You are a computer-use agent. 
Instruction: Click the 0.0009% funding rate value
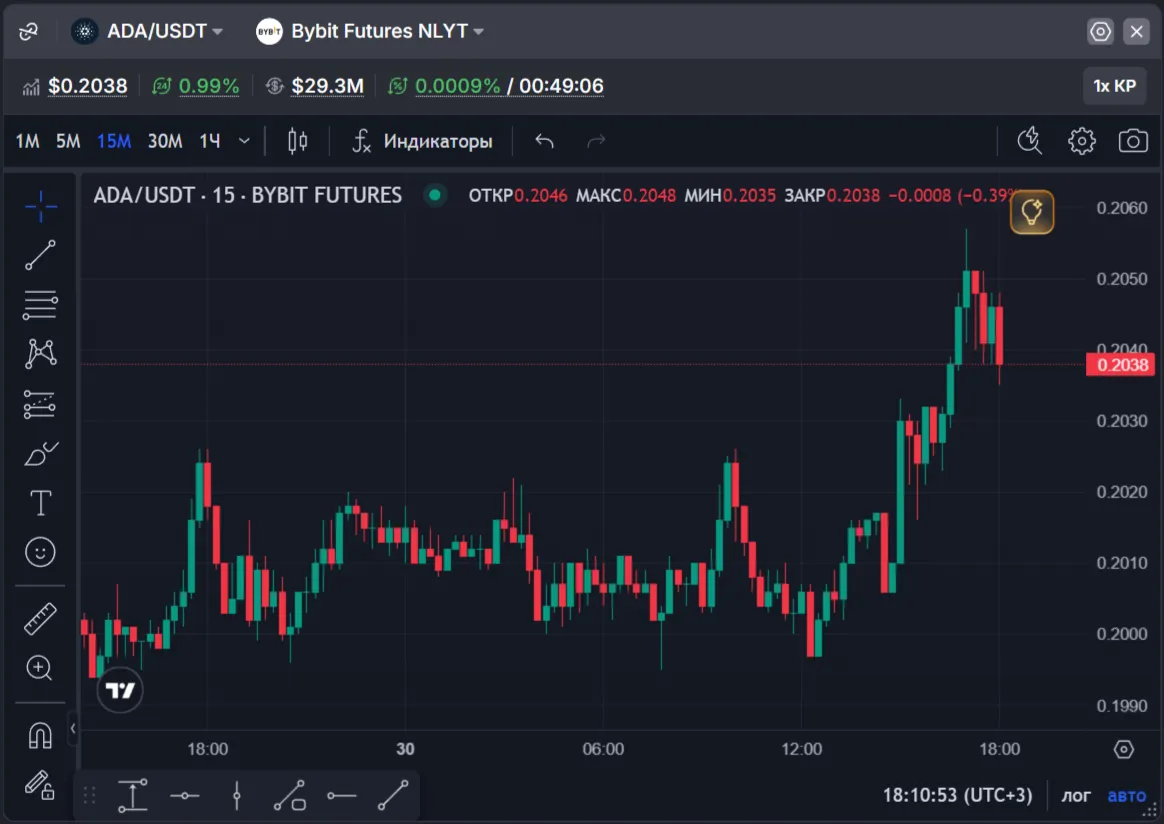pyautogui.click(x=457, y=86)
